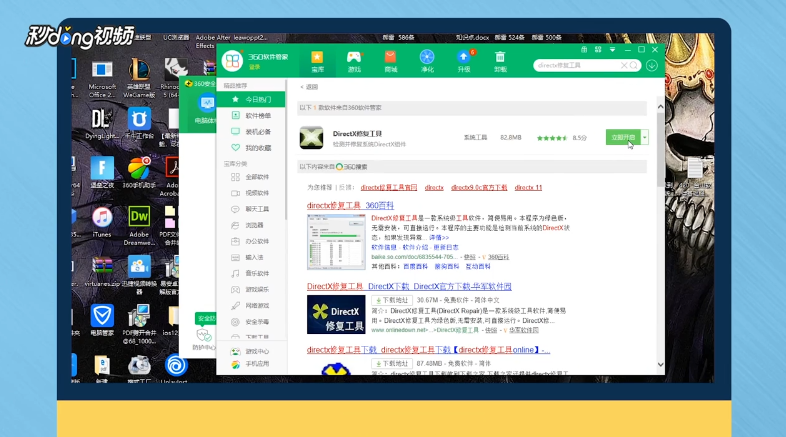Open the directx修复工具下载 online result title
The height and width of the screenshot is (437, 786).
pos(428,350)
